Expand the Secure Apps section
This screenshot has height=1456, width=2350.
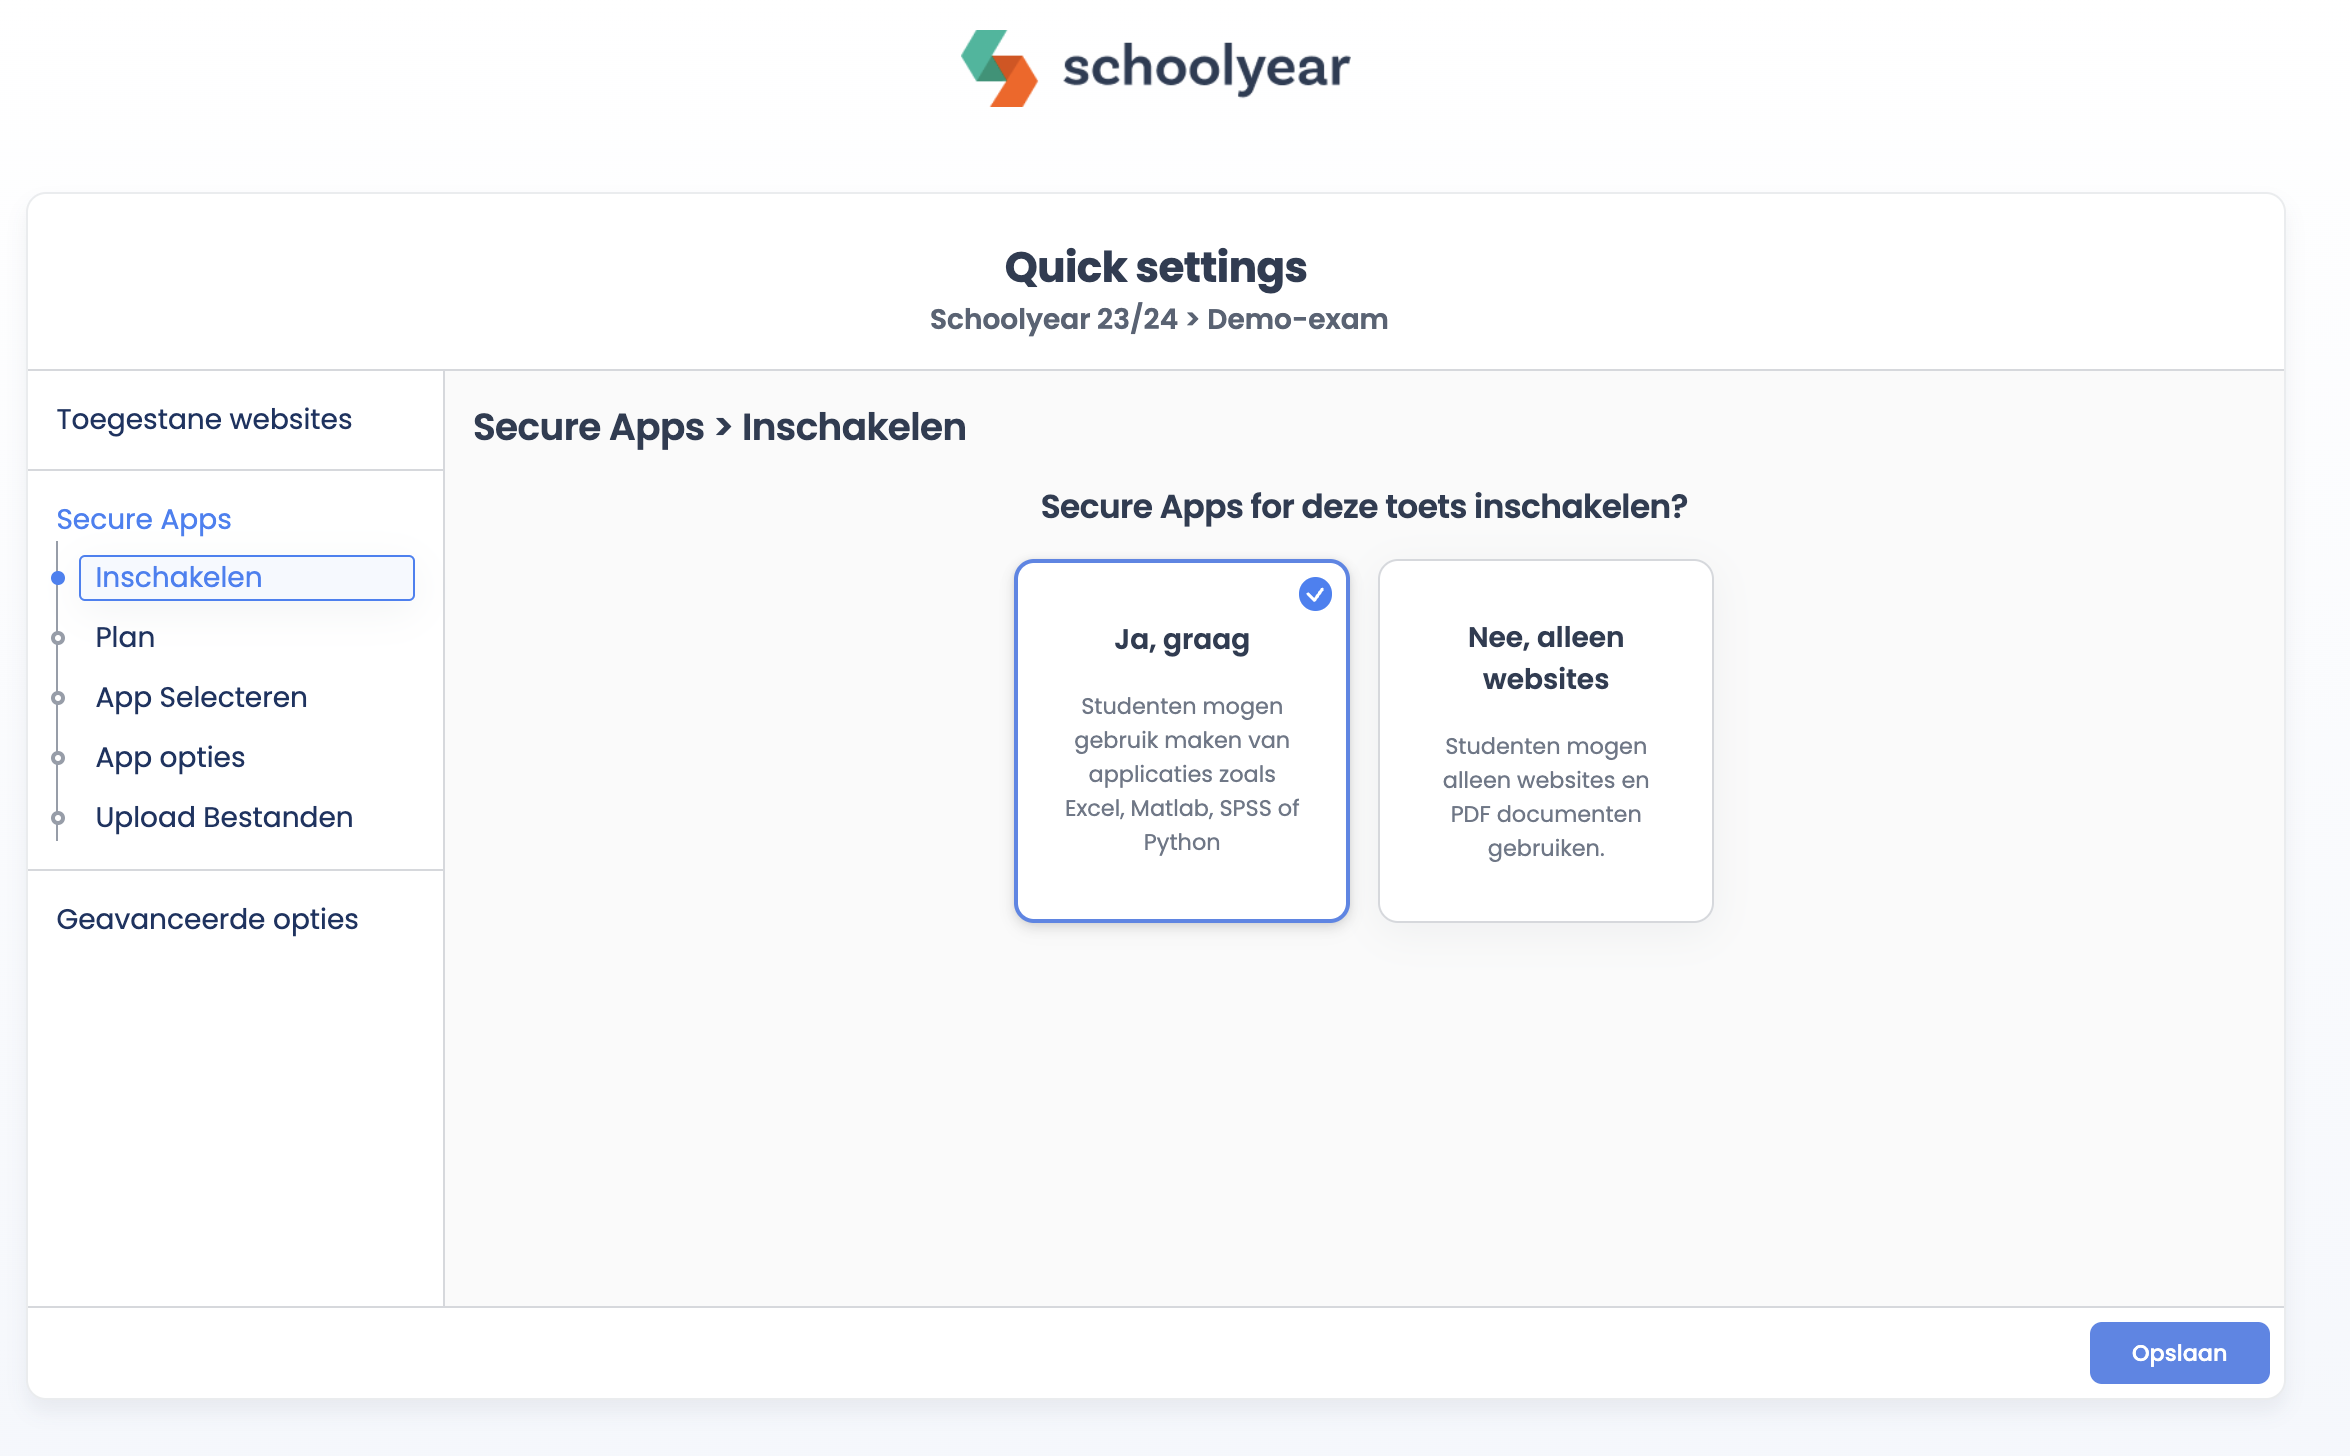(x=144, y=519)
